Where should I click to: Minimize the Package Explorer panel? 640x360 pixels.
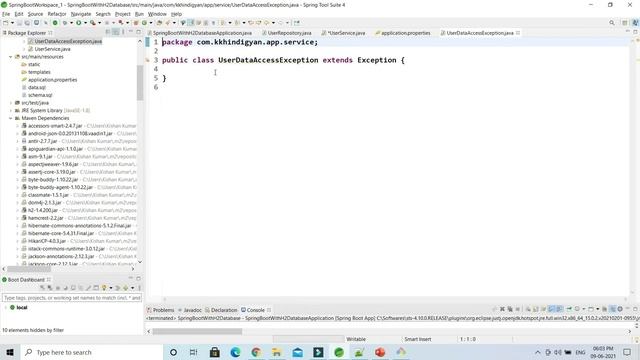tap(131, 32)
